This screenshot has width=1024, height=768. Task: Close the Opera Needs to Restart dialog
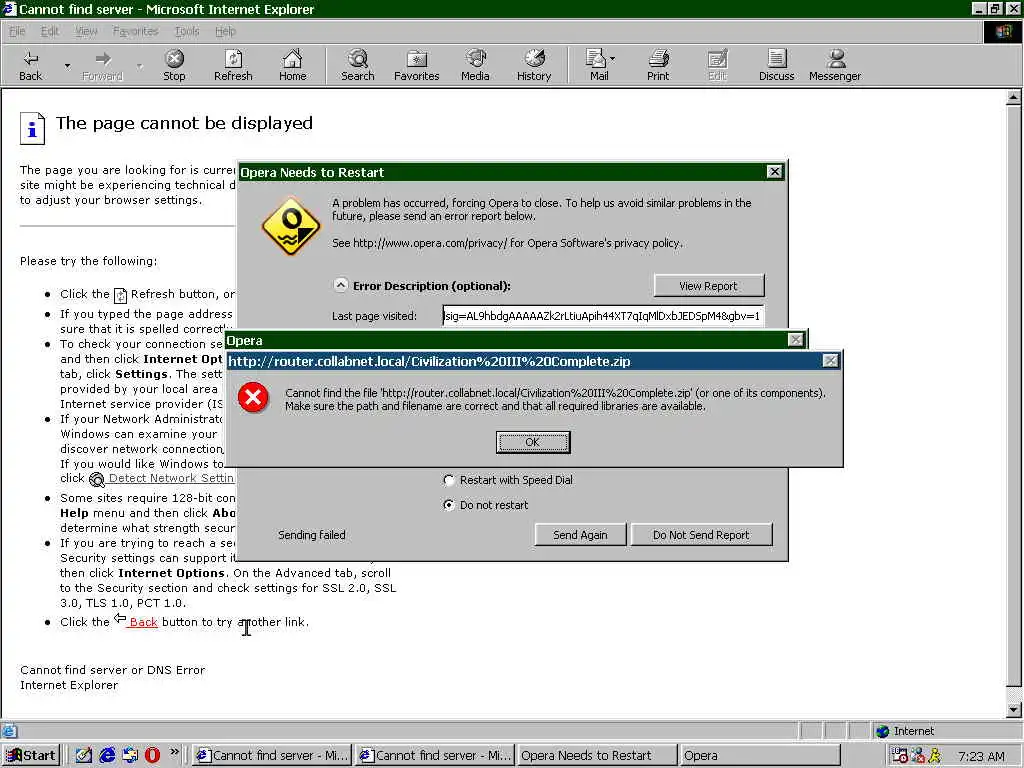click(x=775, y=172)
